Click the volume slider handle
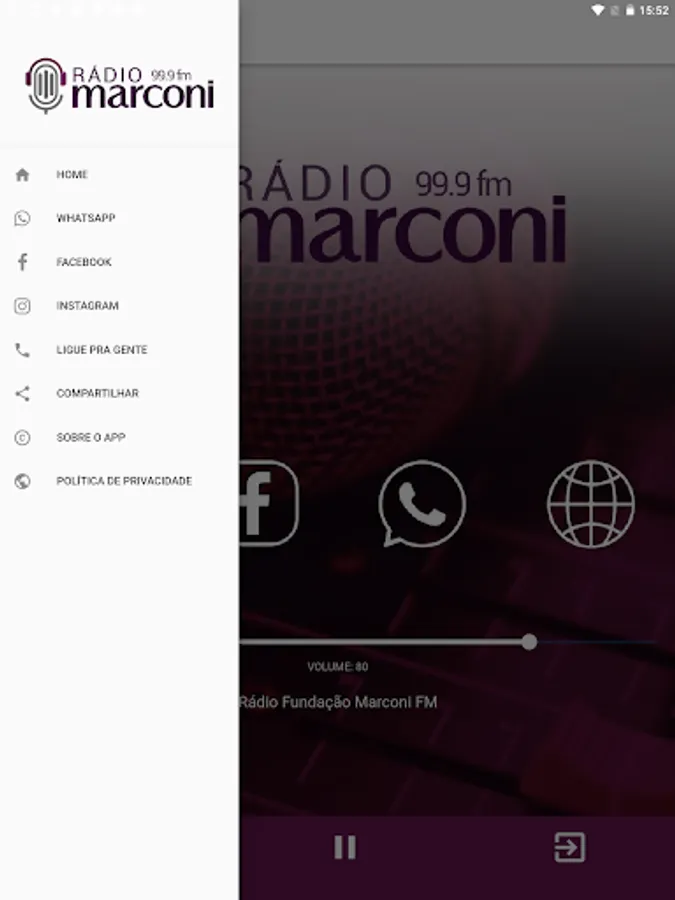Image resolution: width=675 pixels, height=900 pixels. (529, 642)
